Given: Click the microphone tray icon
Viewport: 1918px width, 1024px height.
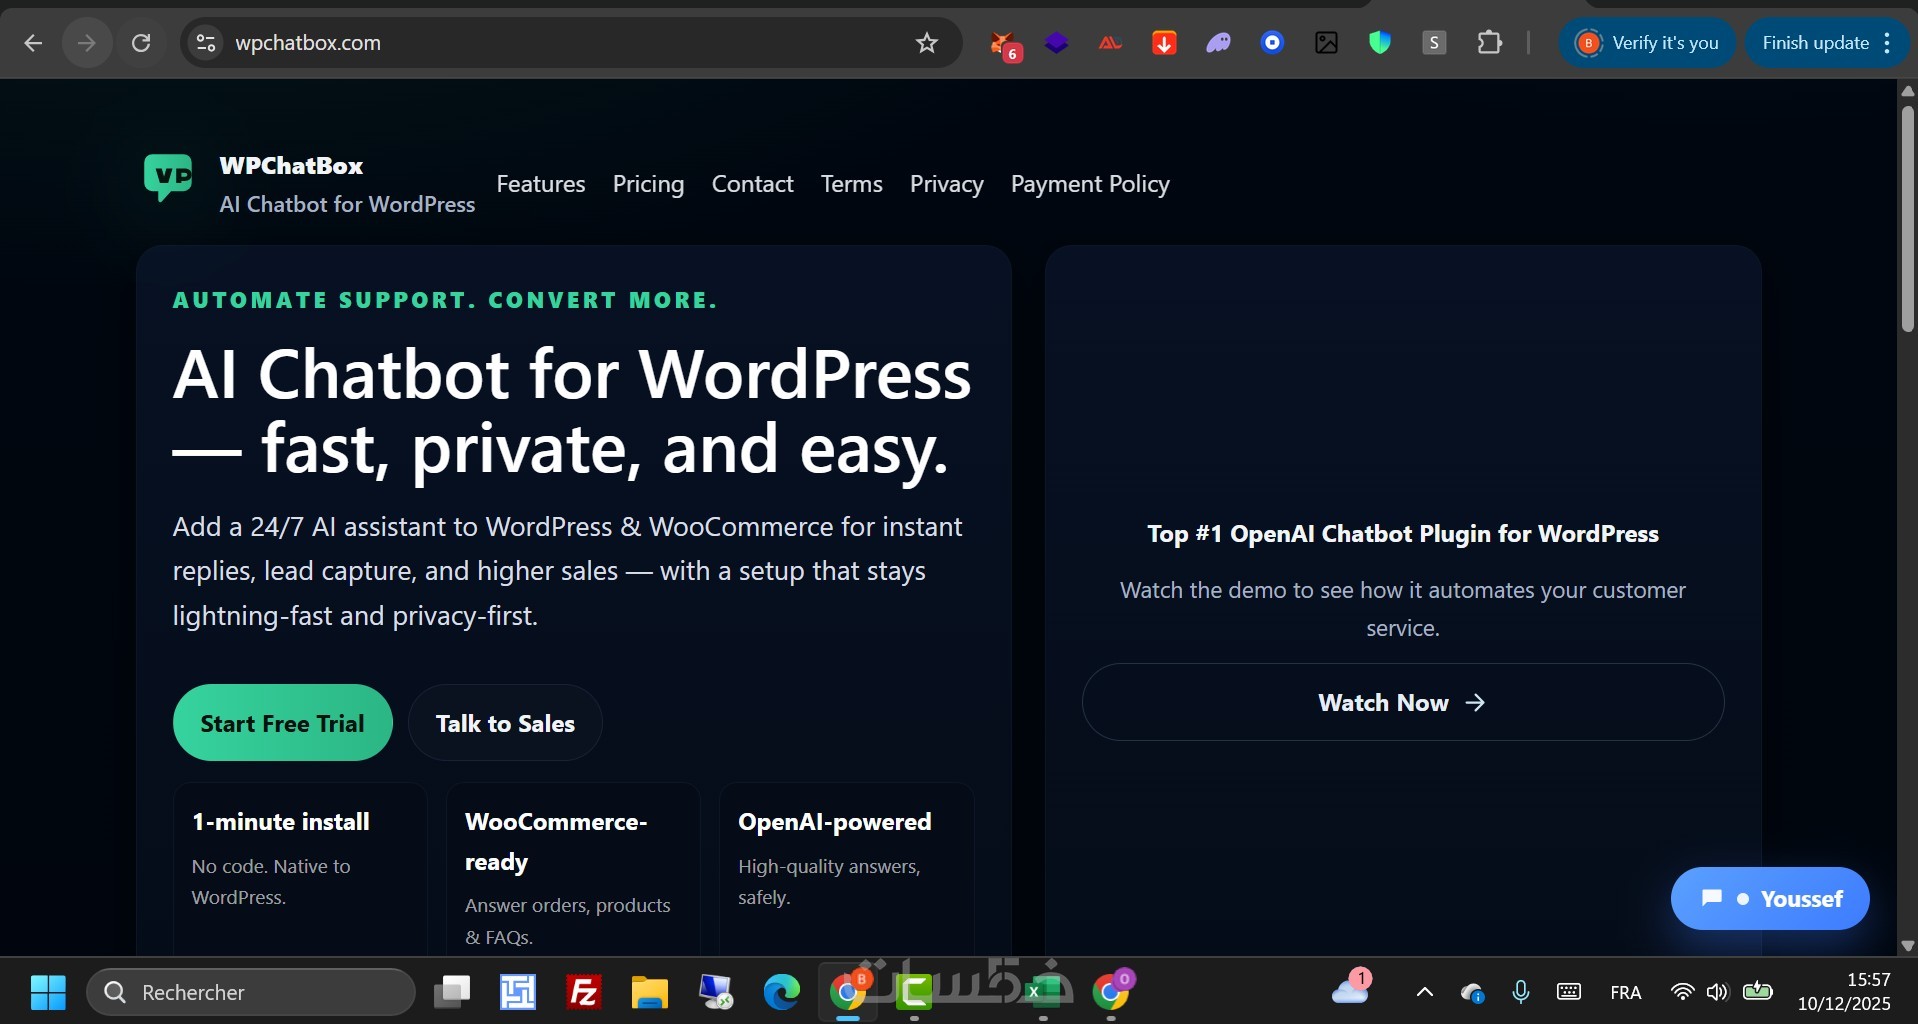Looking at the screenshot, I should pos(1521,992).
